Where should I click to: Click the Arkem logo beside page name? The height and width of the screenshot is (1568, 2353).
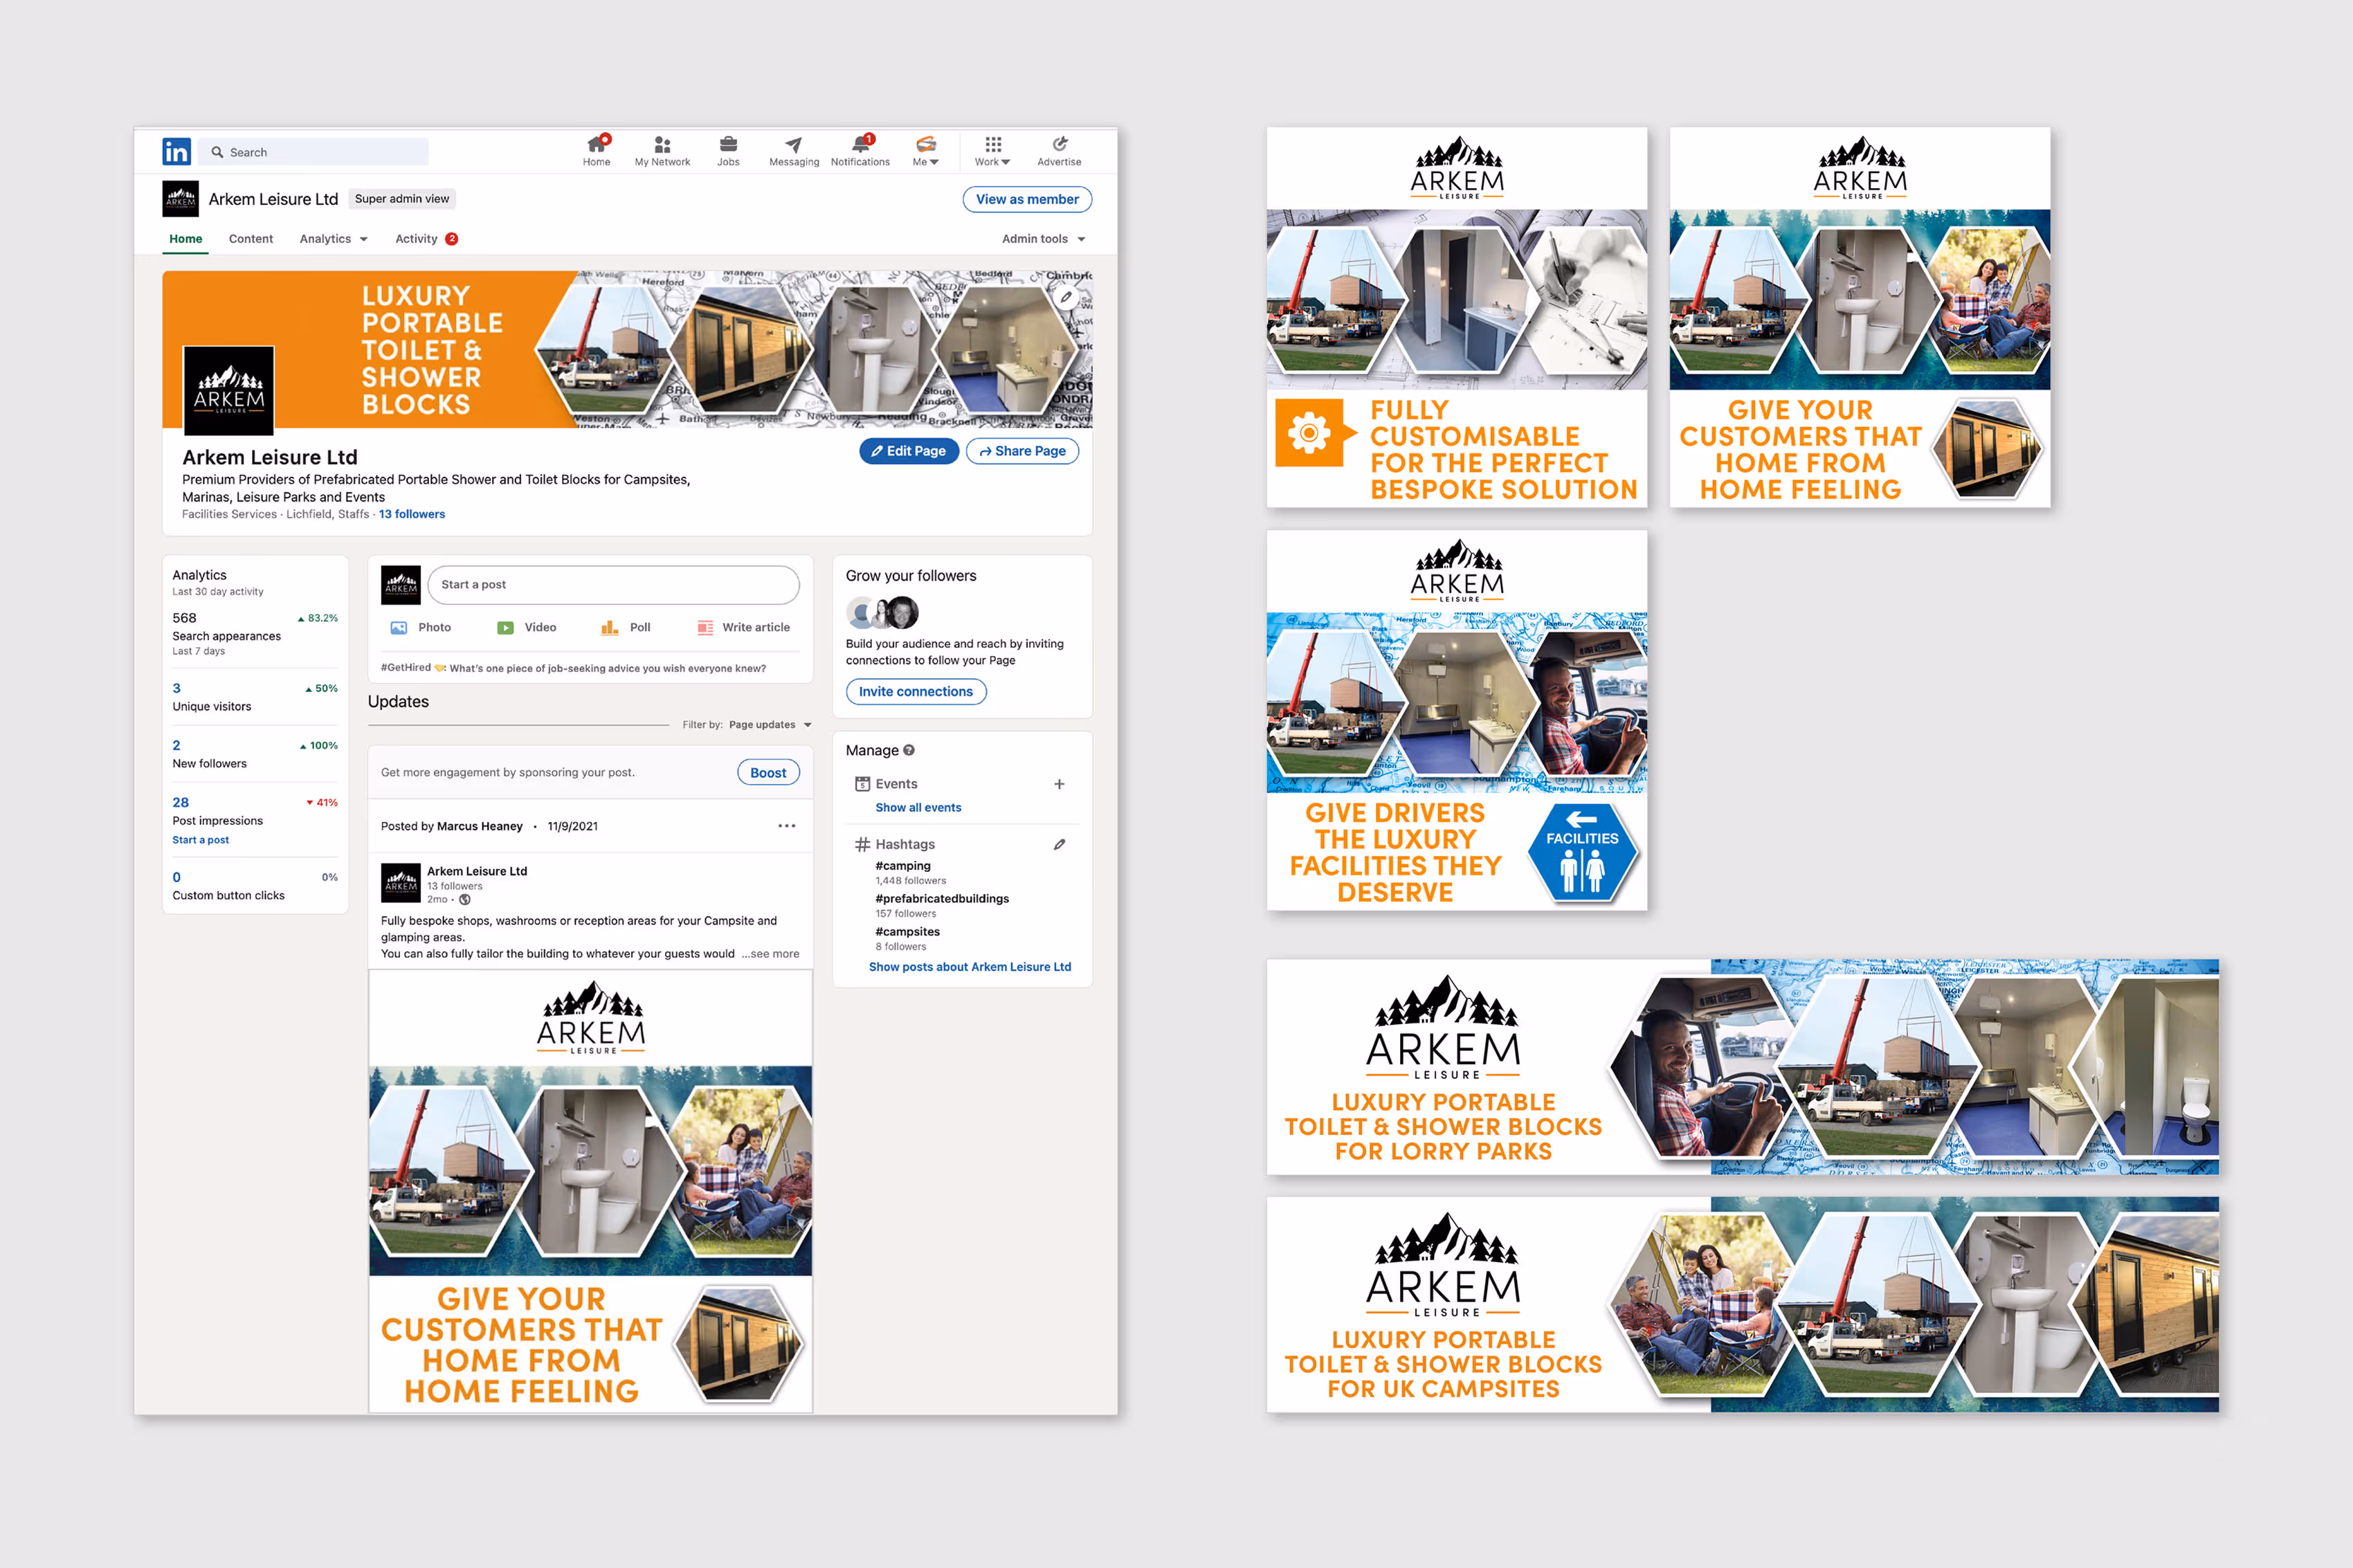pos(181,199)
